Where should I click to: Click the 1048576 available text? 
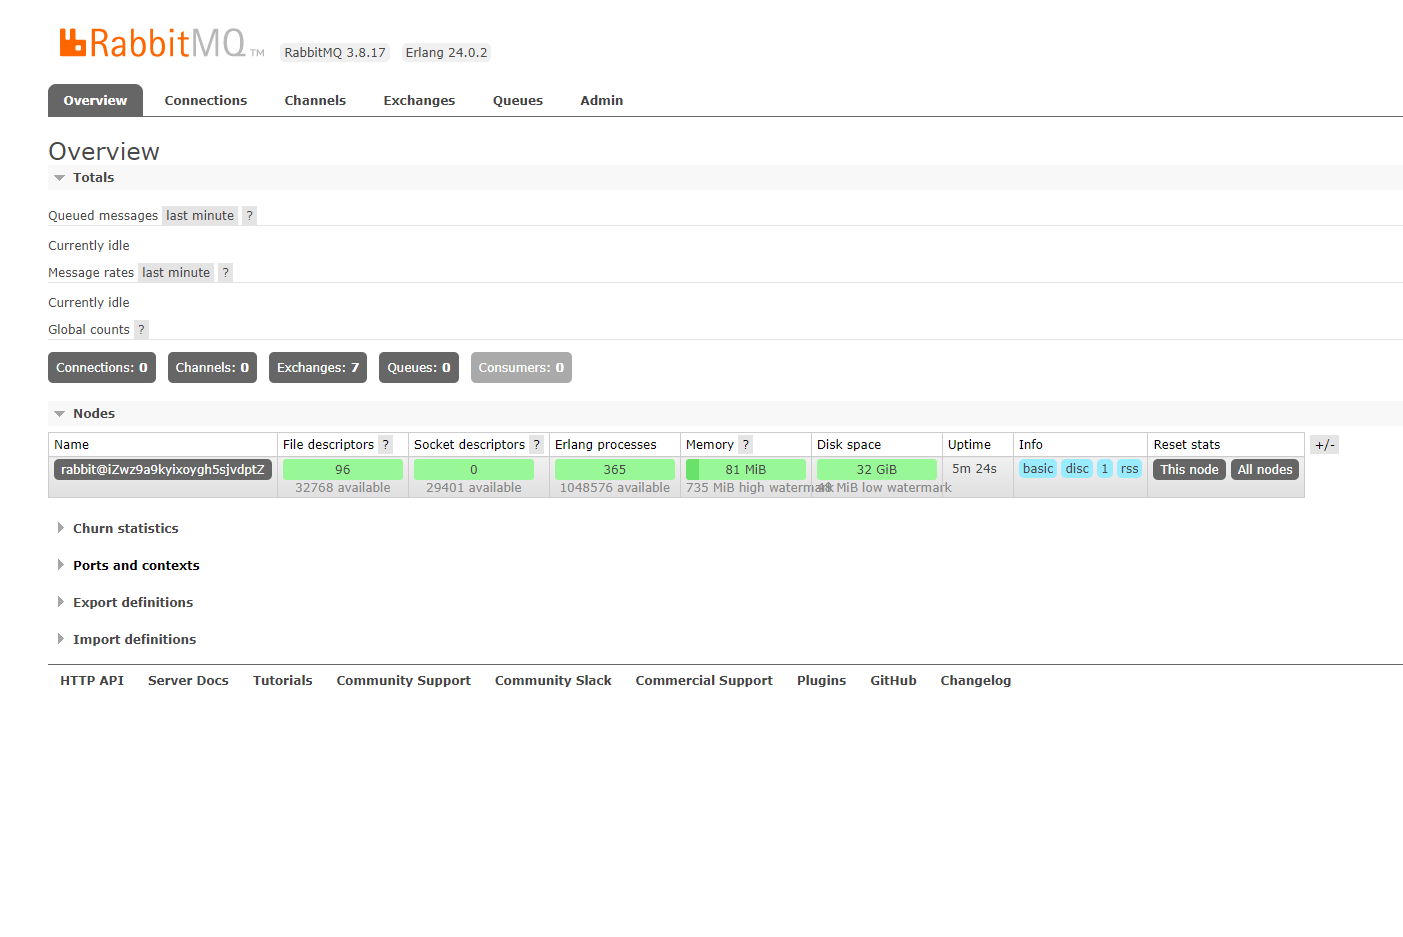click(615, 488)
